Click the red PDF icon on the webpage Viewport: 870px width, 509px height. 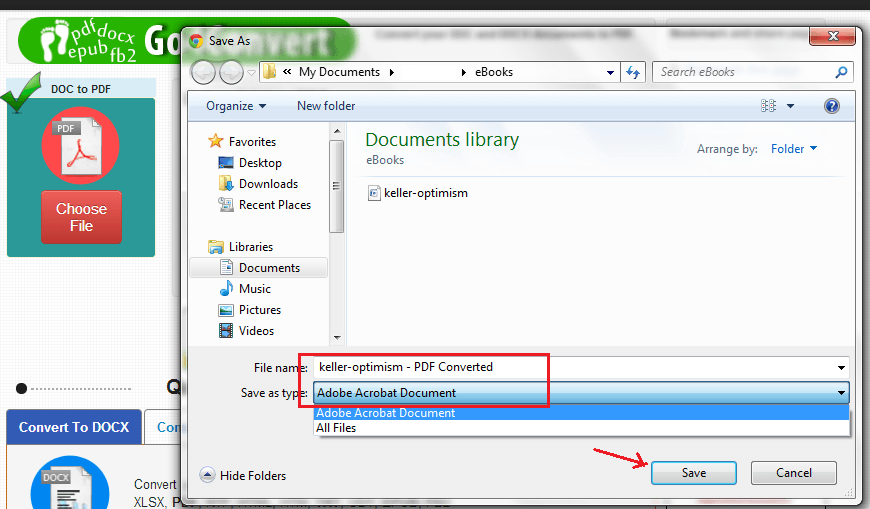coord(80,145)
